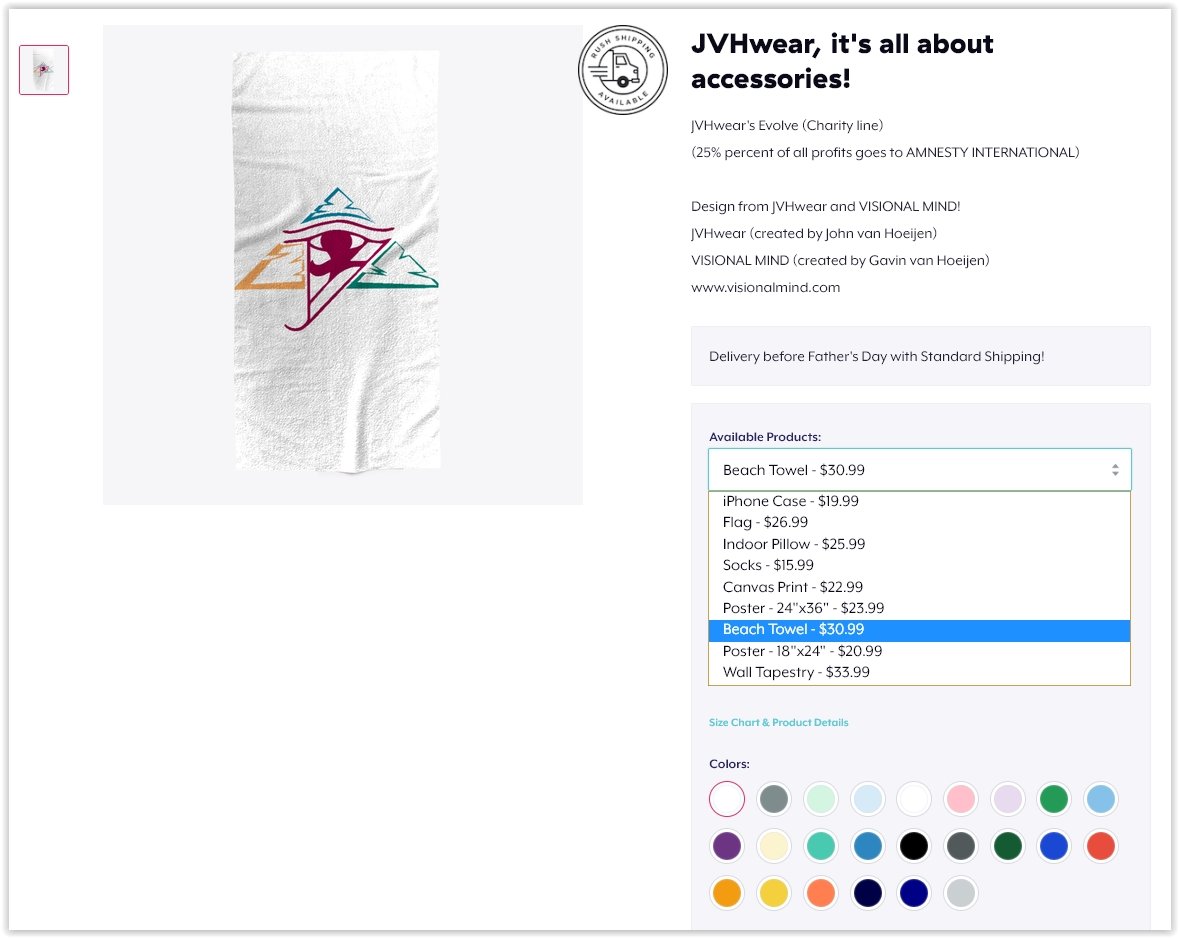Pick the purple color swatch
Image resolution: width=1179 pixels, height=938 pixels.
tap(727, 846)
